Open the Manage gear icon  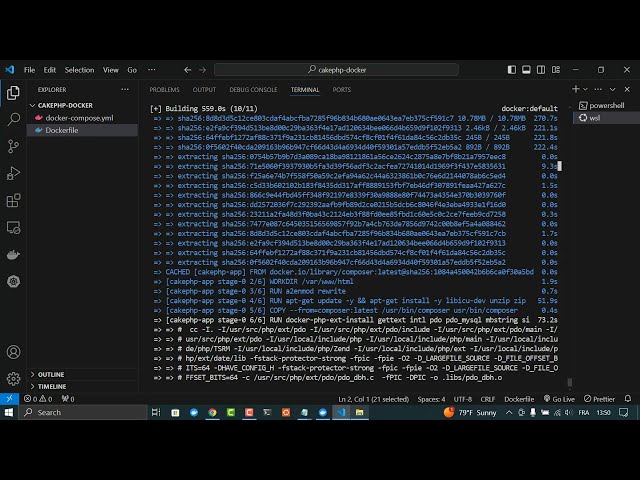[13, 379]
